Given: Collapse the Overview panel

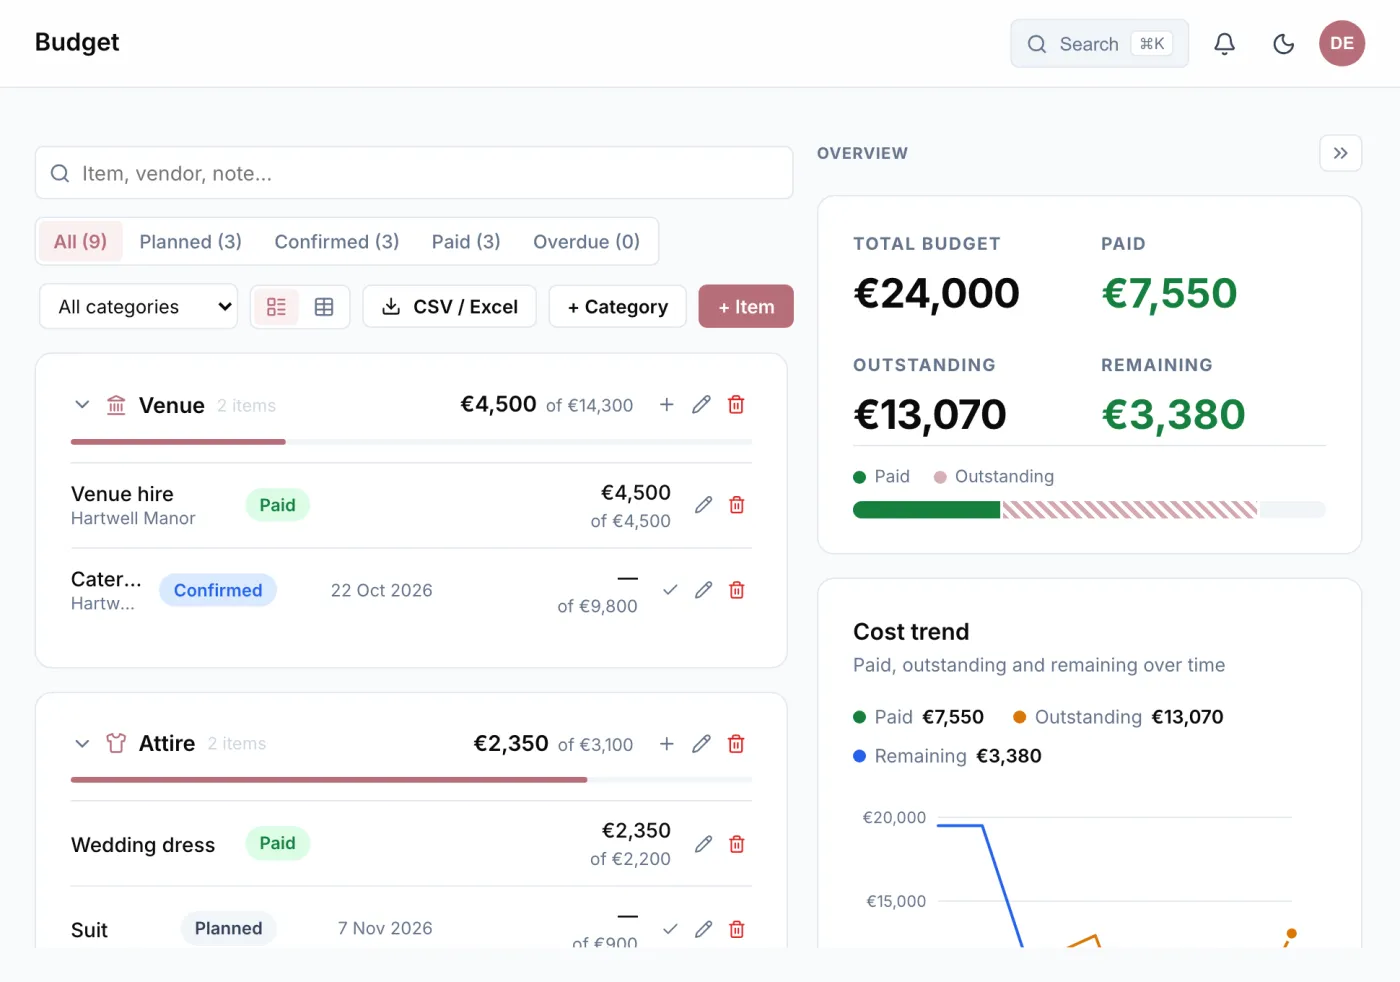Looking at the screenshot, I should tap(1340, 153).
